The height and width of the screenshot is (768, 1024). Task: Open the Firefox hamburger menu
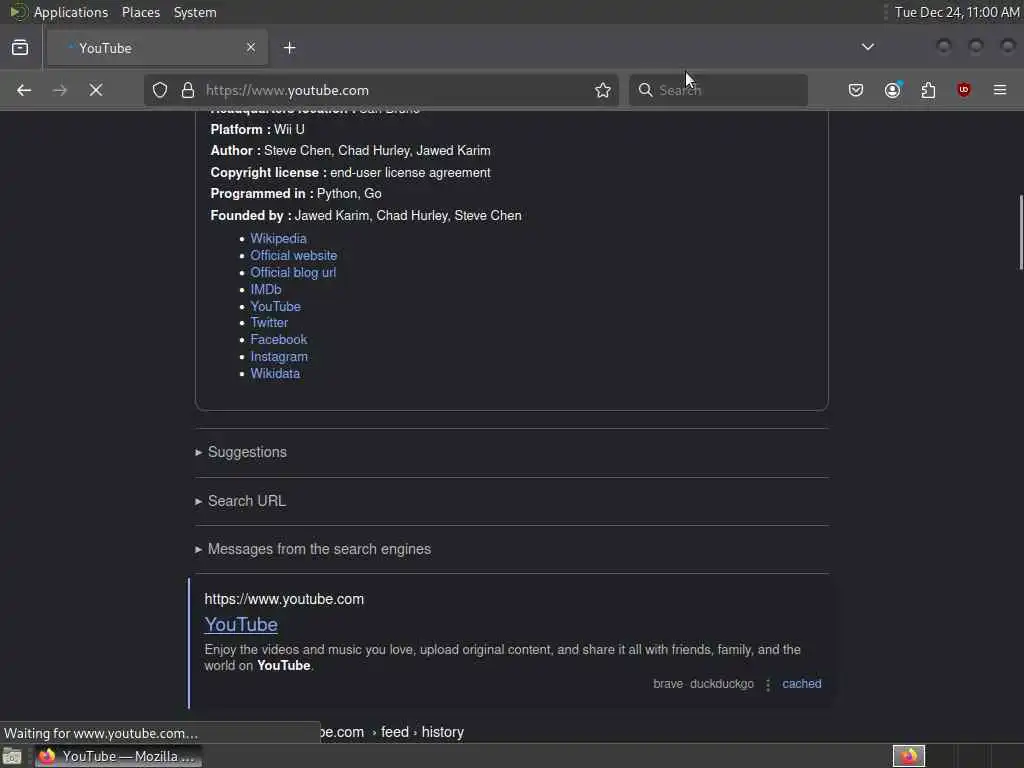[1000, 90]
